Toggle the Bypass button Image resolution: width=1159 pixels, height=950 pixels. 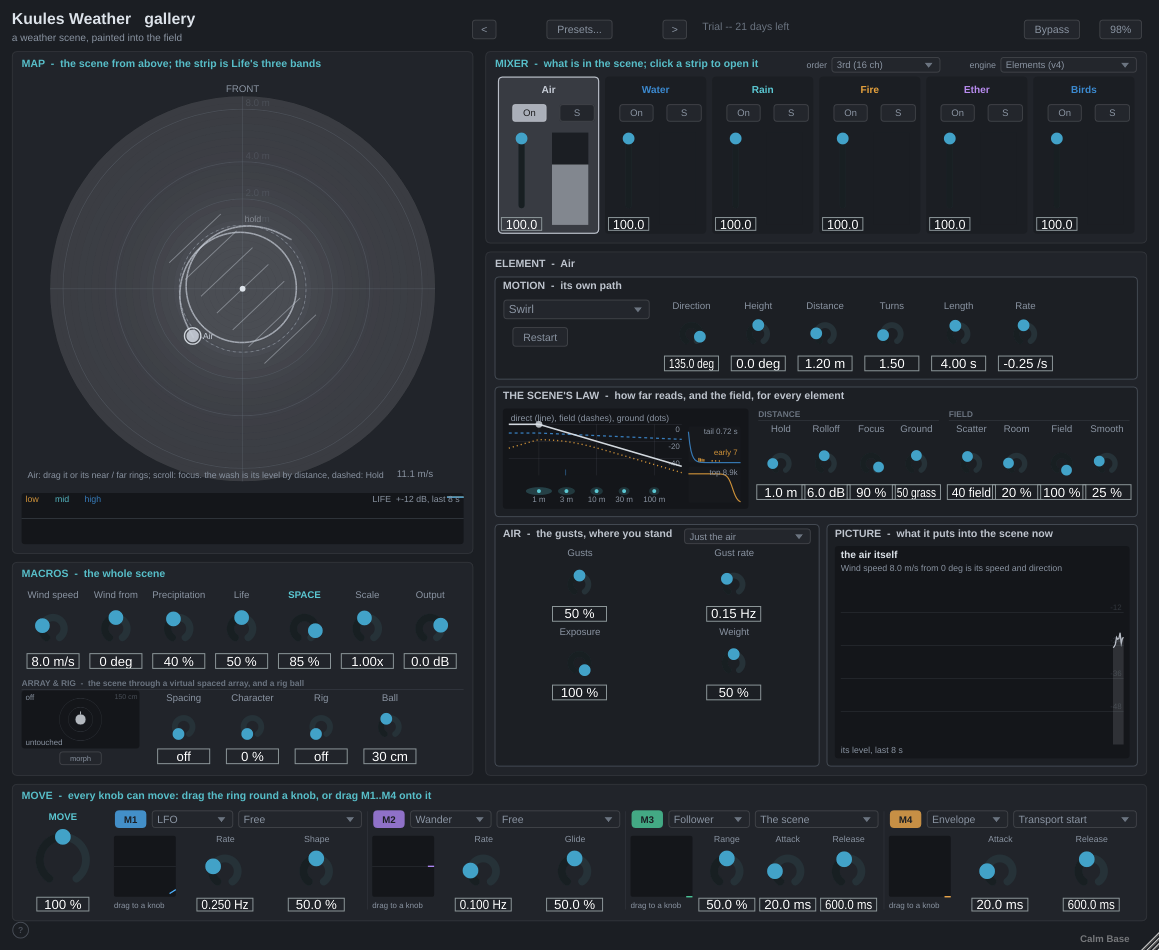[1052, 30]
